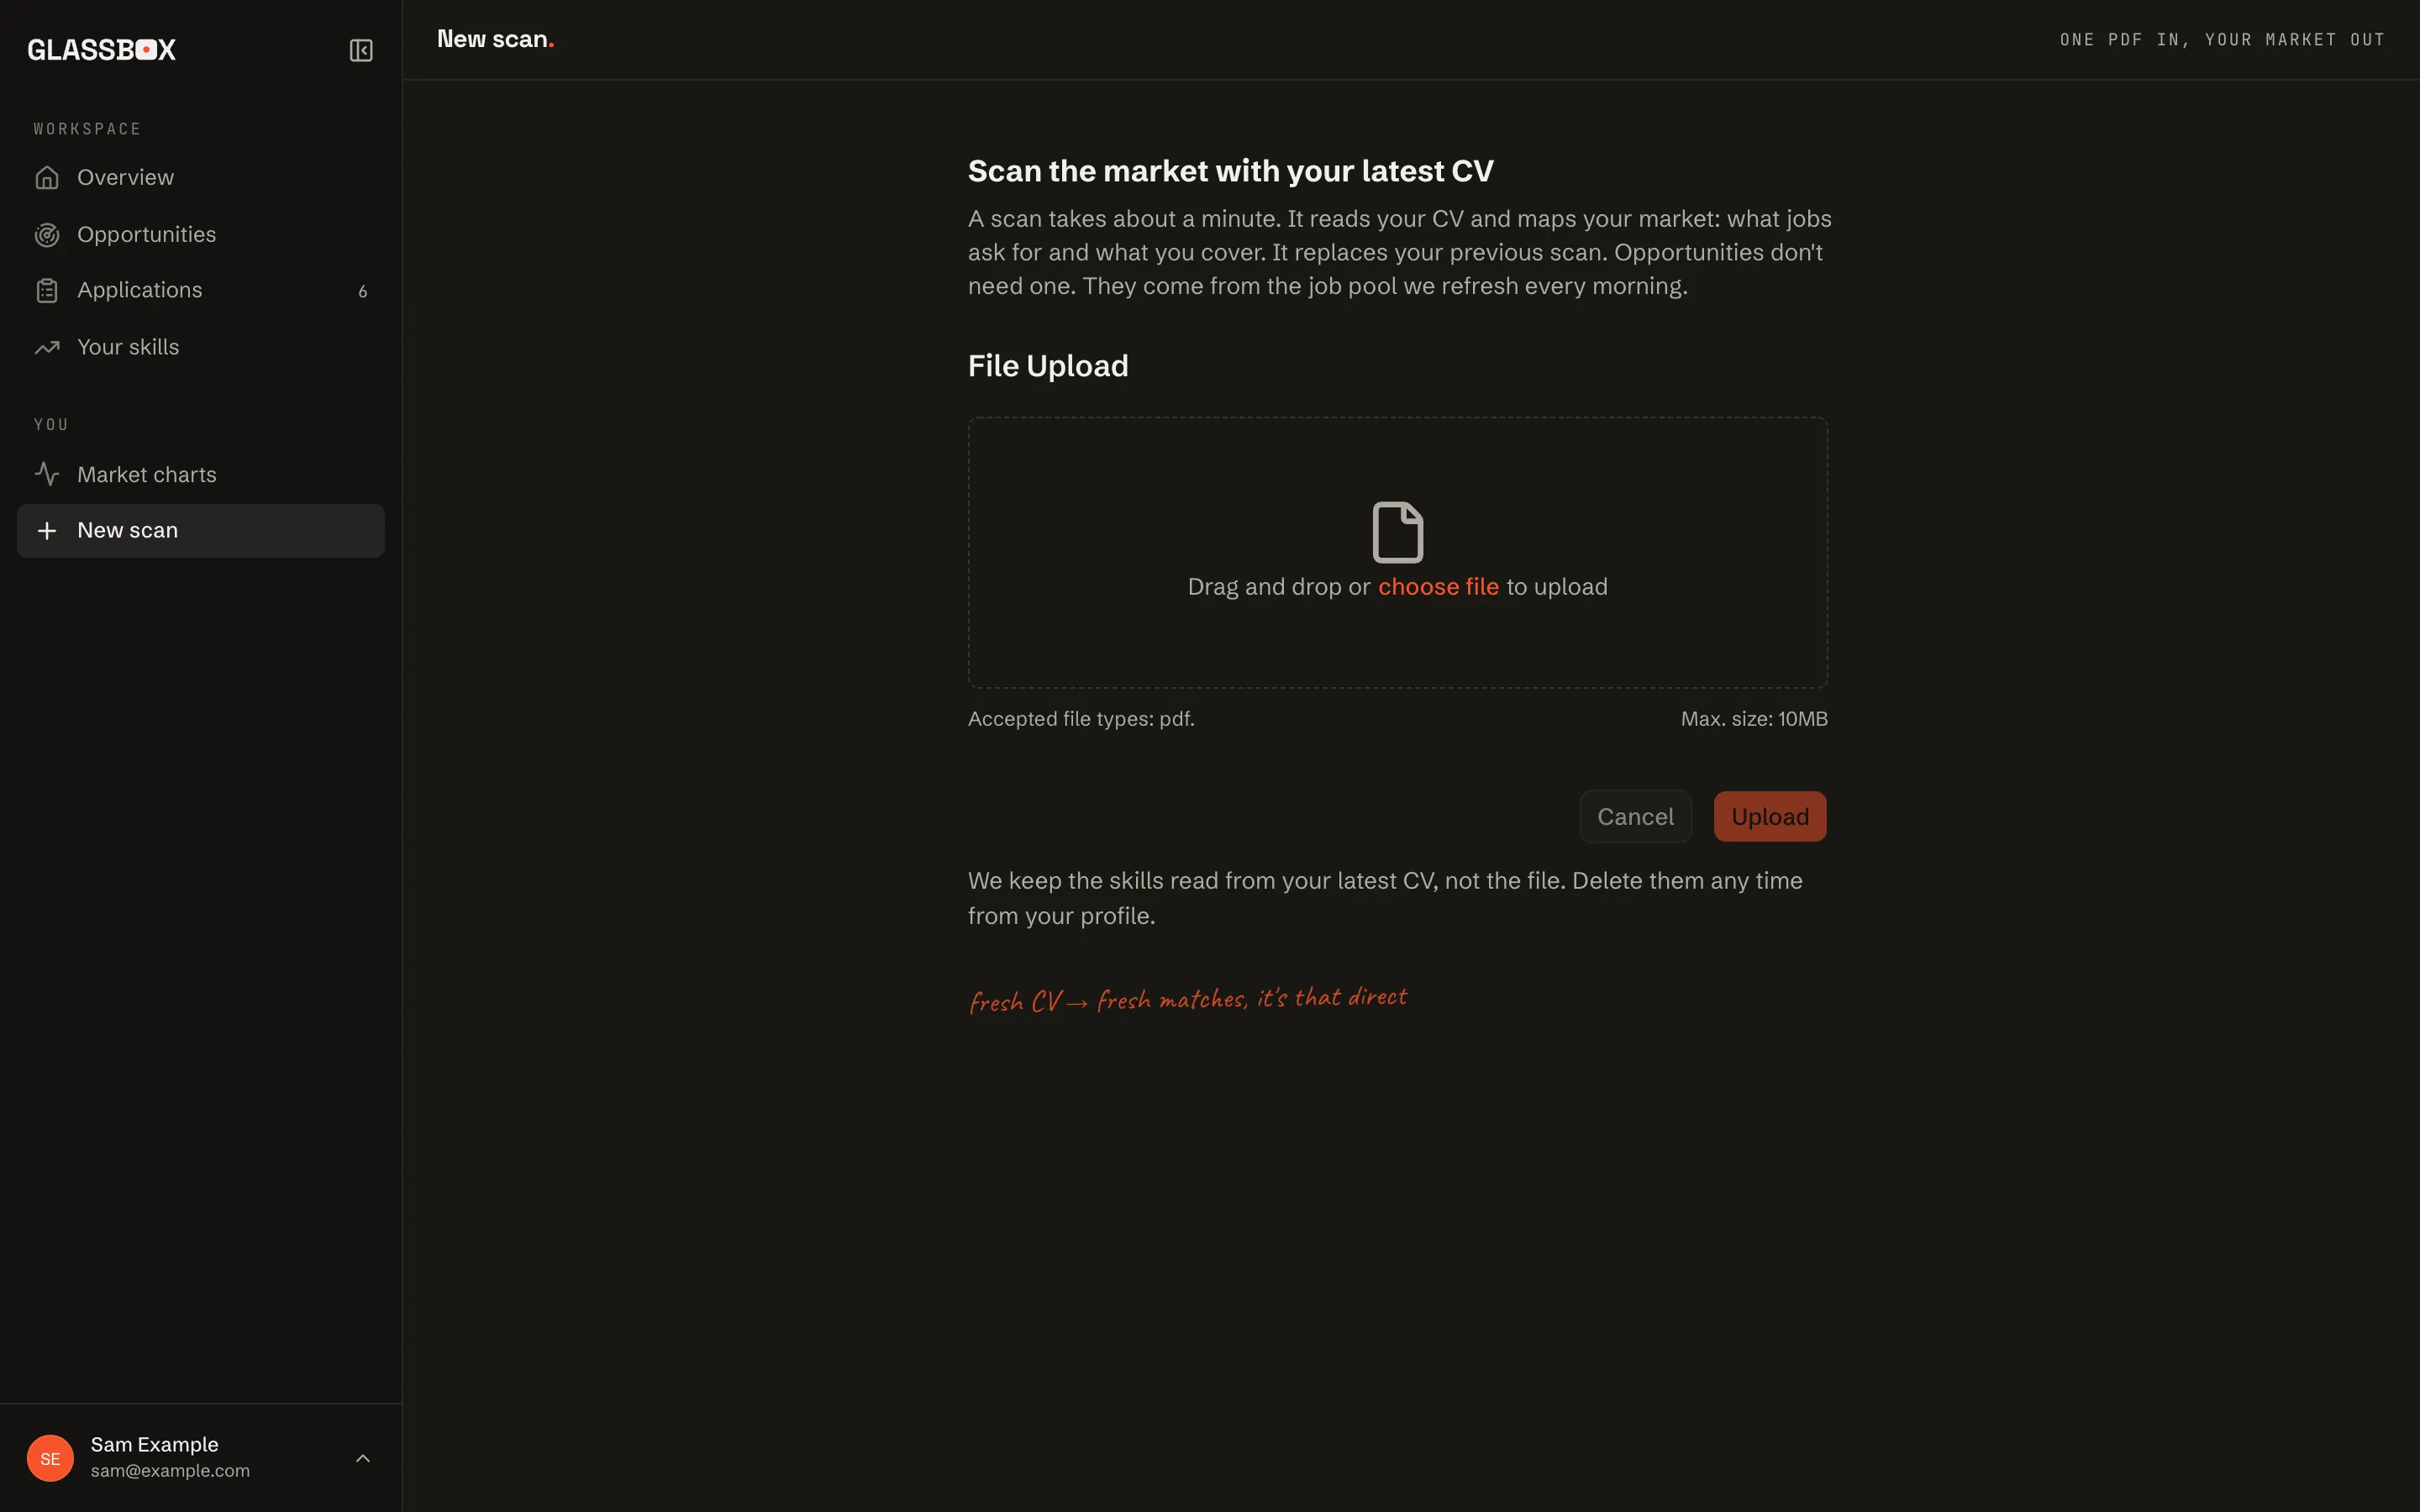Click the Applications count badge 6
This screenshot has width=2420, height=1512.
coord(363,292)
